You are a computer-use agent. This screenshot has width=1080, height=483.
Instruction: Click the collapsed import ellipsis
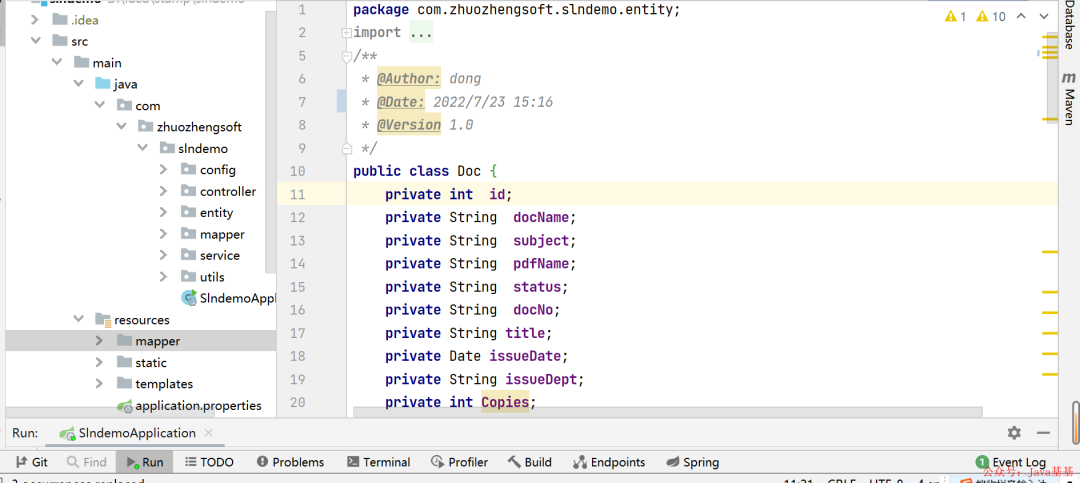pyautogui.click(x=421, y=32)
